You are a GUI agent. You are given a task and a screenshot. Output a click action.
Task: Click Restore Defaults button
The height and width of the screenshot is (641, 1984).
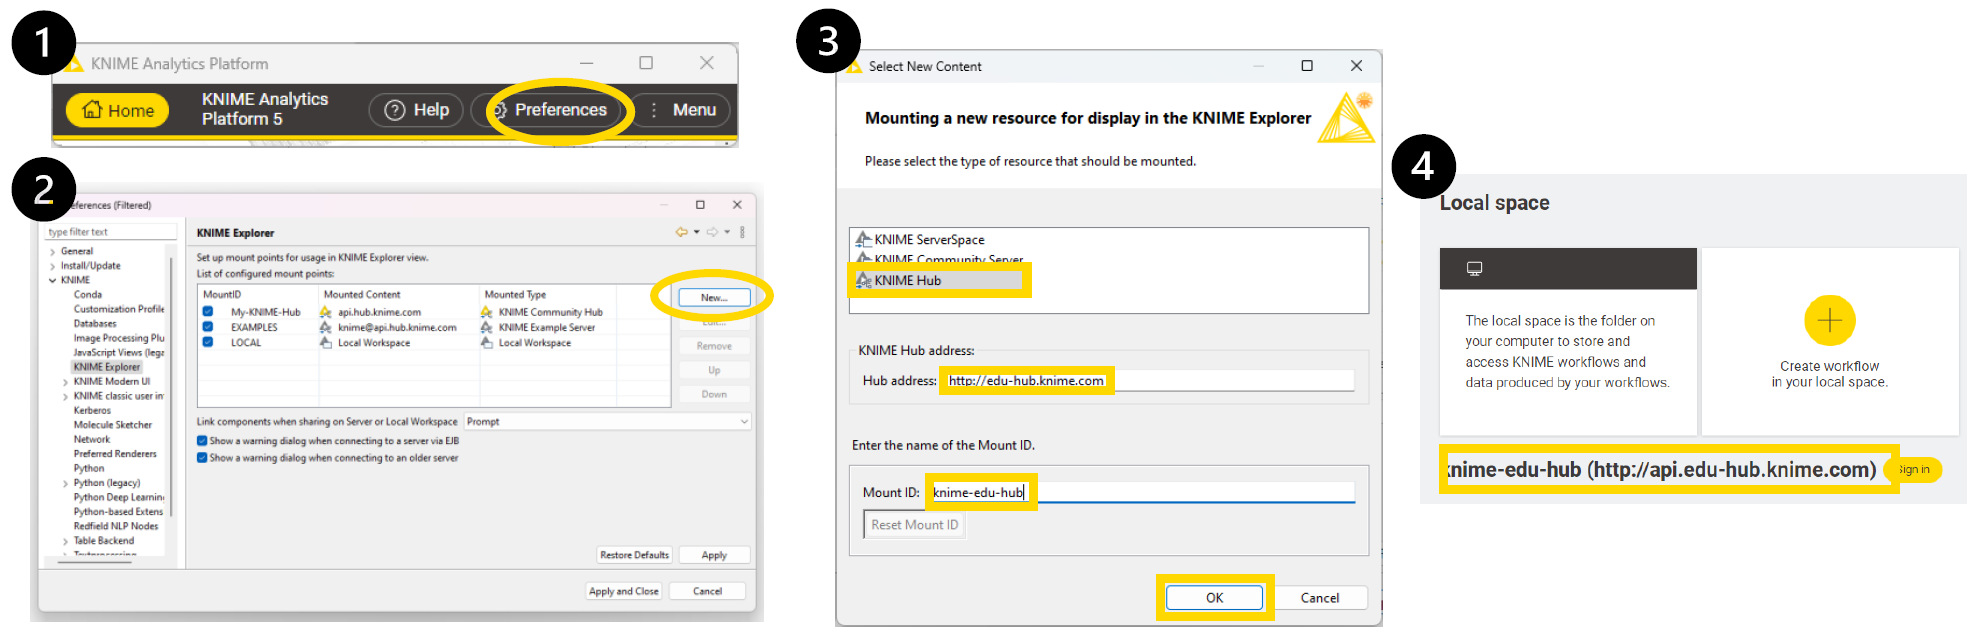[634, 555]
